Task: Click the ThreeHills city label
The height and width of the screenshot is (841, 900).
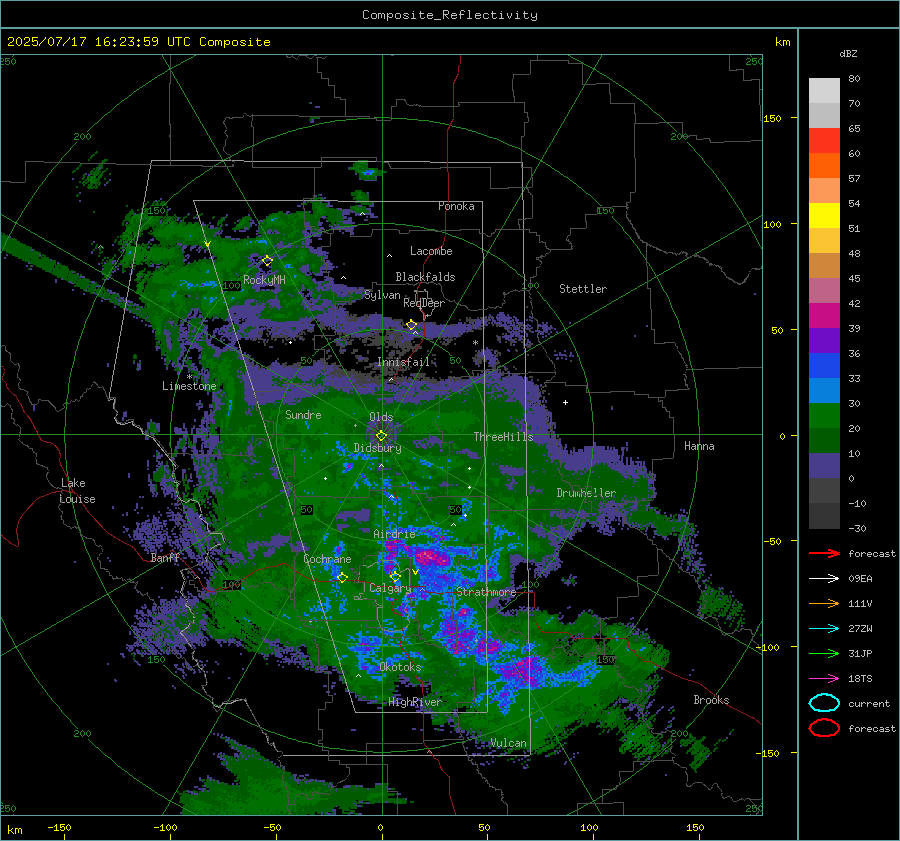Action: point(503,437)
